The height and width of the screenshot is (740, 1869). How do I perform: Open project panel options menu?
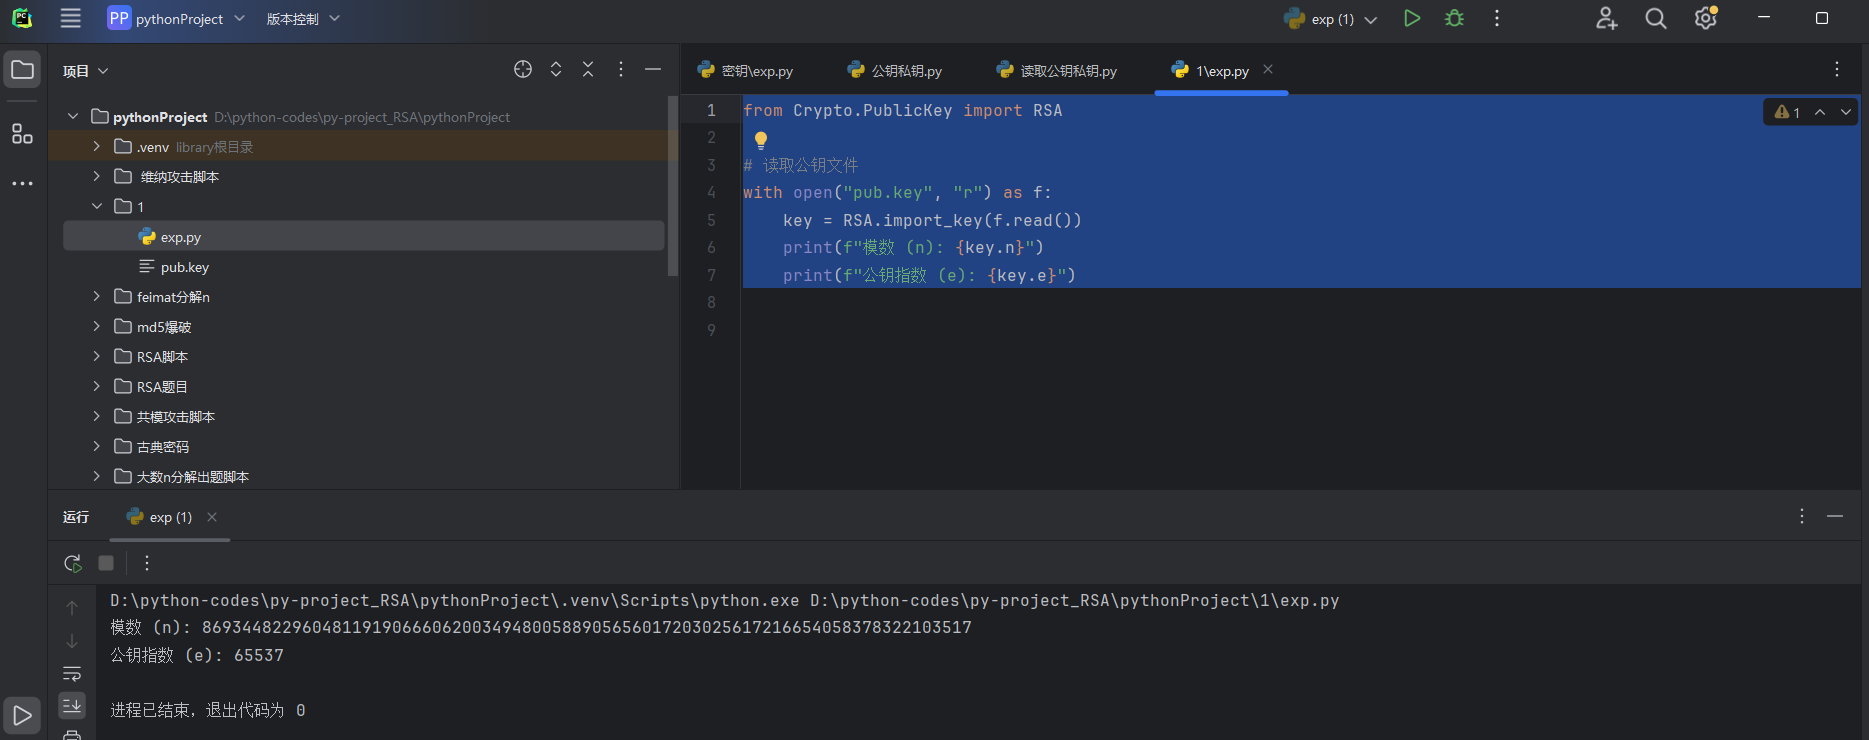pyautogui.click(x=621, y=69)
